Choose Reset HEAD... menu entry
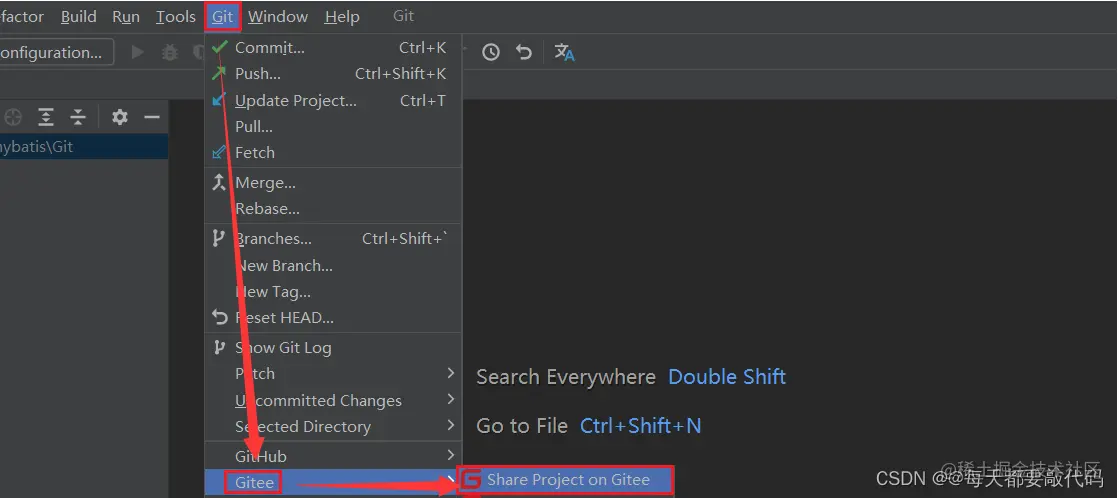This screenshot has width=1119, height=498. point(333,317)
